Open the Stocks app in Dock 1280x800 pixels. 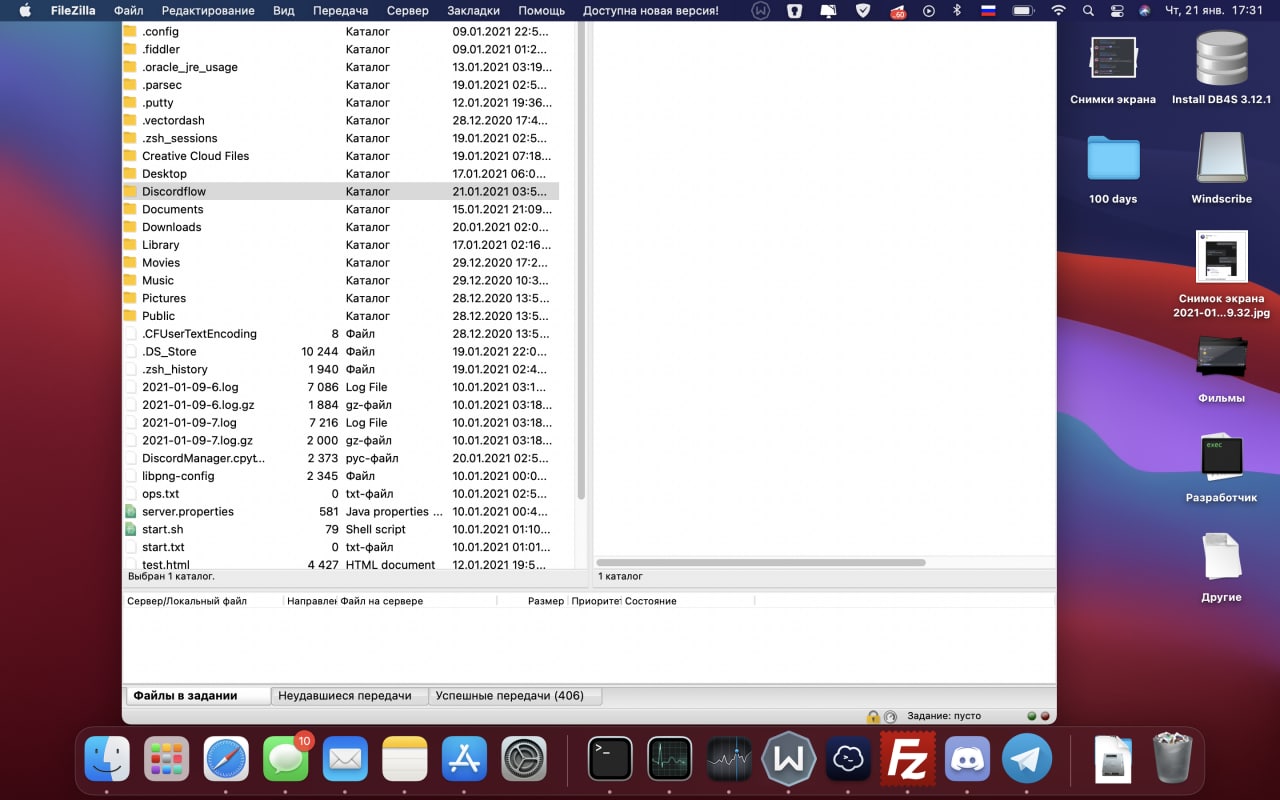(729, 759)
